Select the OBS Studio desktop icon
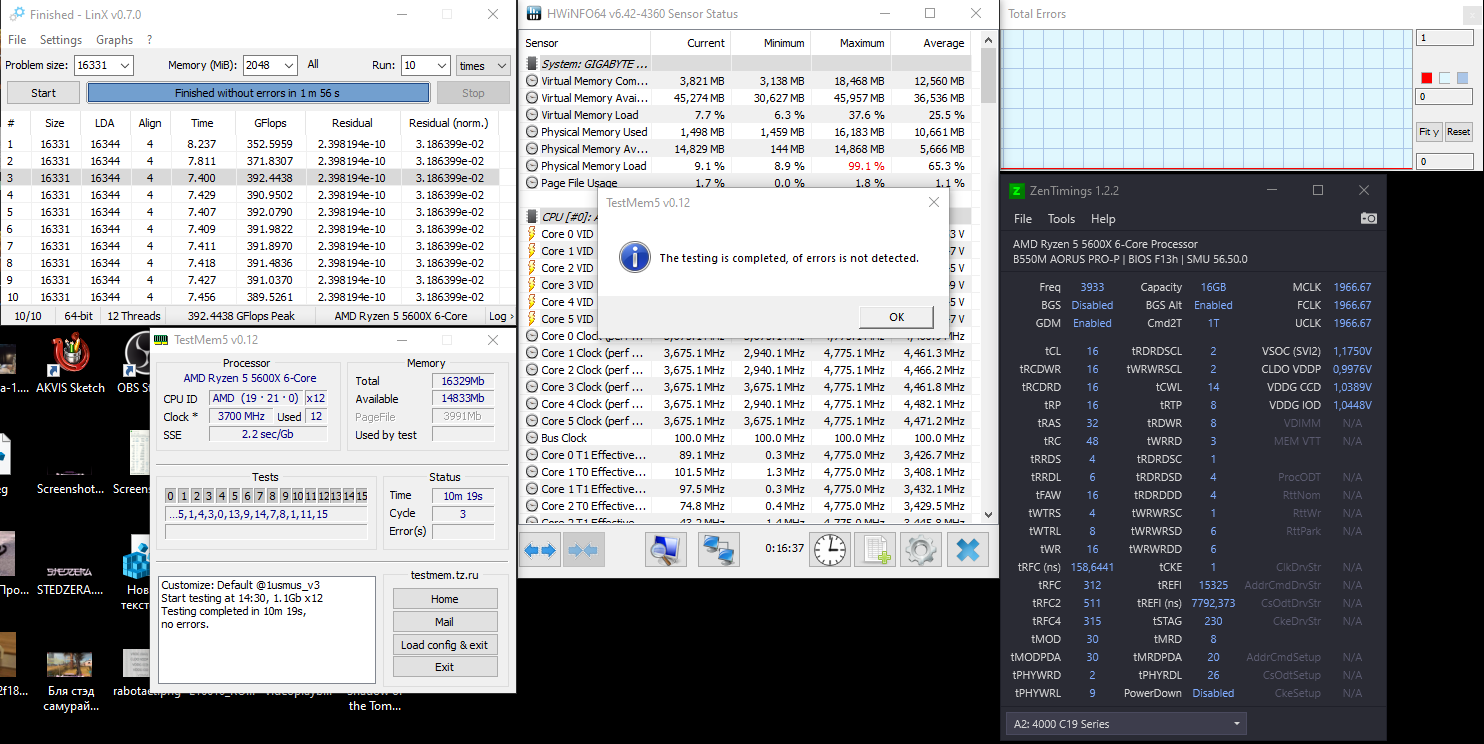Image resolution: width=1484 pixels, height=744 pixels. coord(136,365)
